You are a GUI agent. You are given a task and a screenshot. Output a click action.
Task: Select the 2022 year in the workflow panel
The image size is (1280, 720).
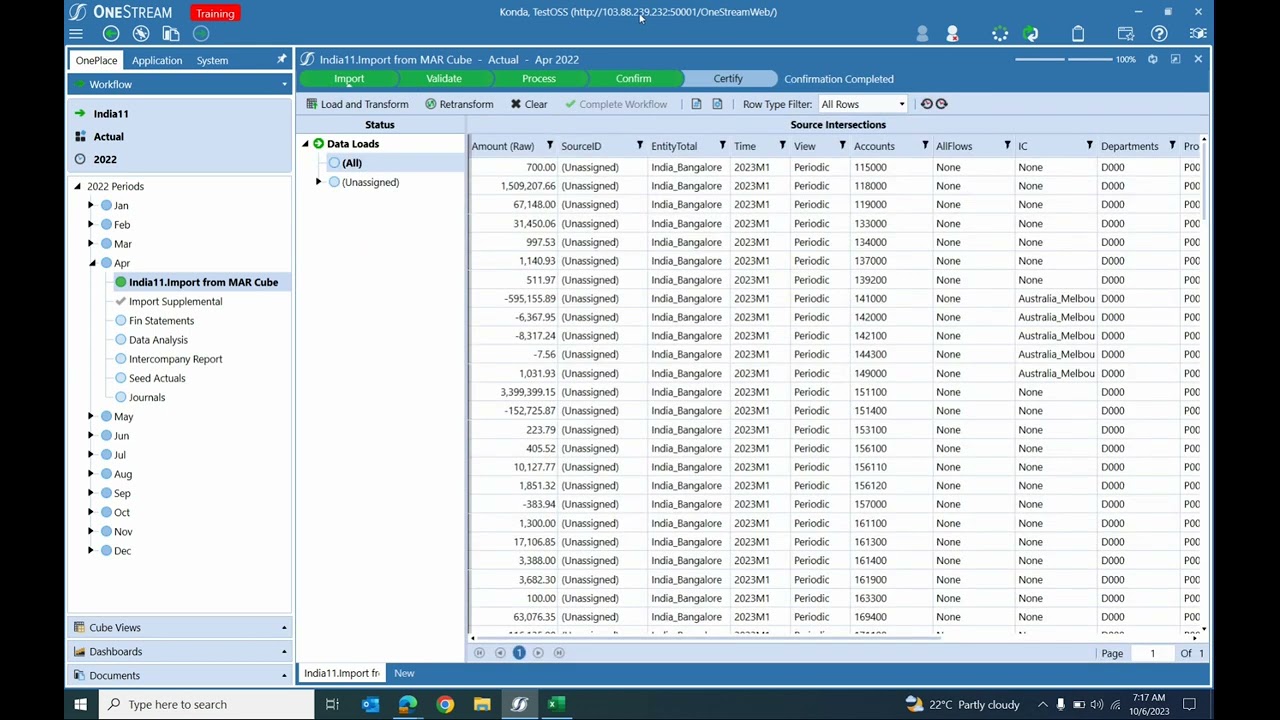[105, 160]
